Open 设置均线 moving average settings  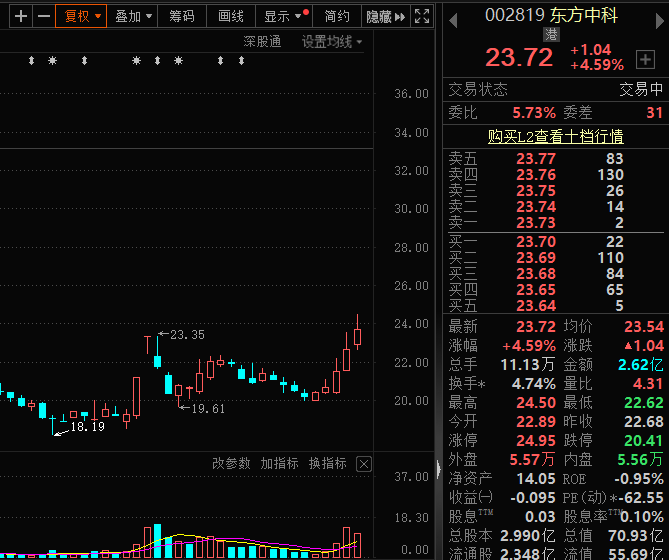pyautogui.click(x=332, y=41)
